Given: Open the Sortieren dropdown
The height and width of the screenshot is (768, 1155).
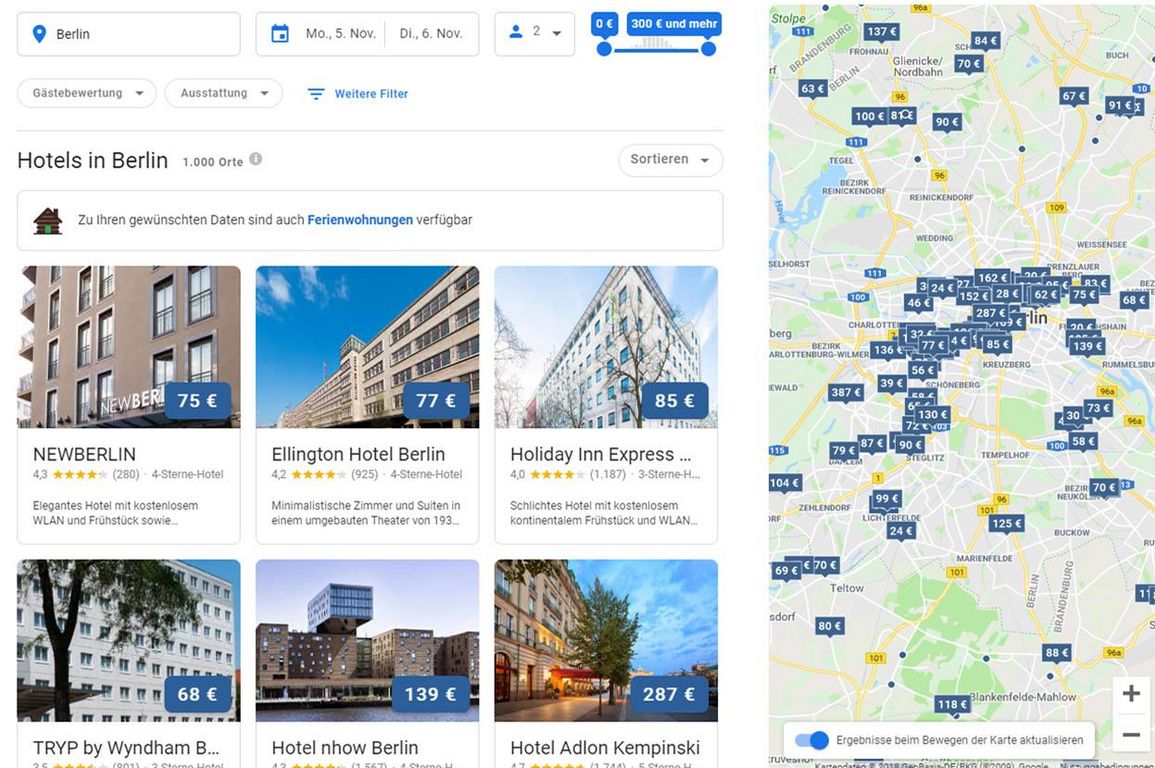Looking at the screenshot, I should (x=670, y=160).
